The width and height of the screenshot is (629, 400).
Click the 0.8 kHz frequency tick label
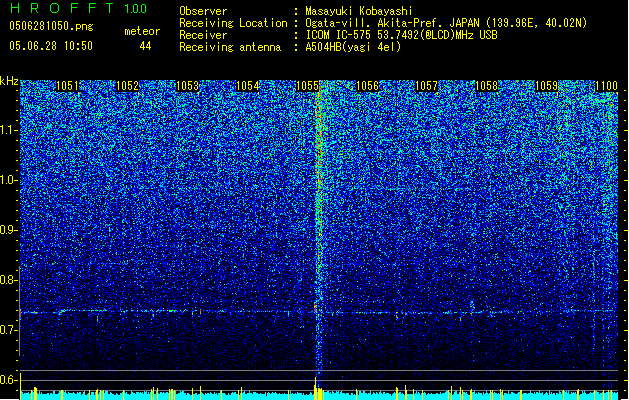click(x=9, y=280)
